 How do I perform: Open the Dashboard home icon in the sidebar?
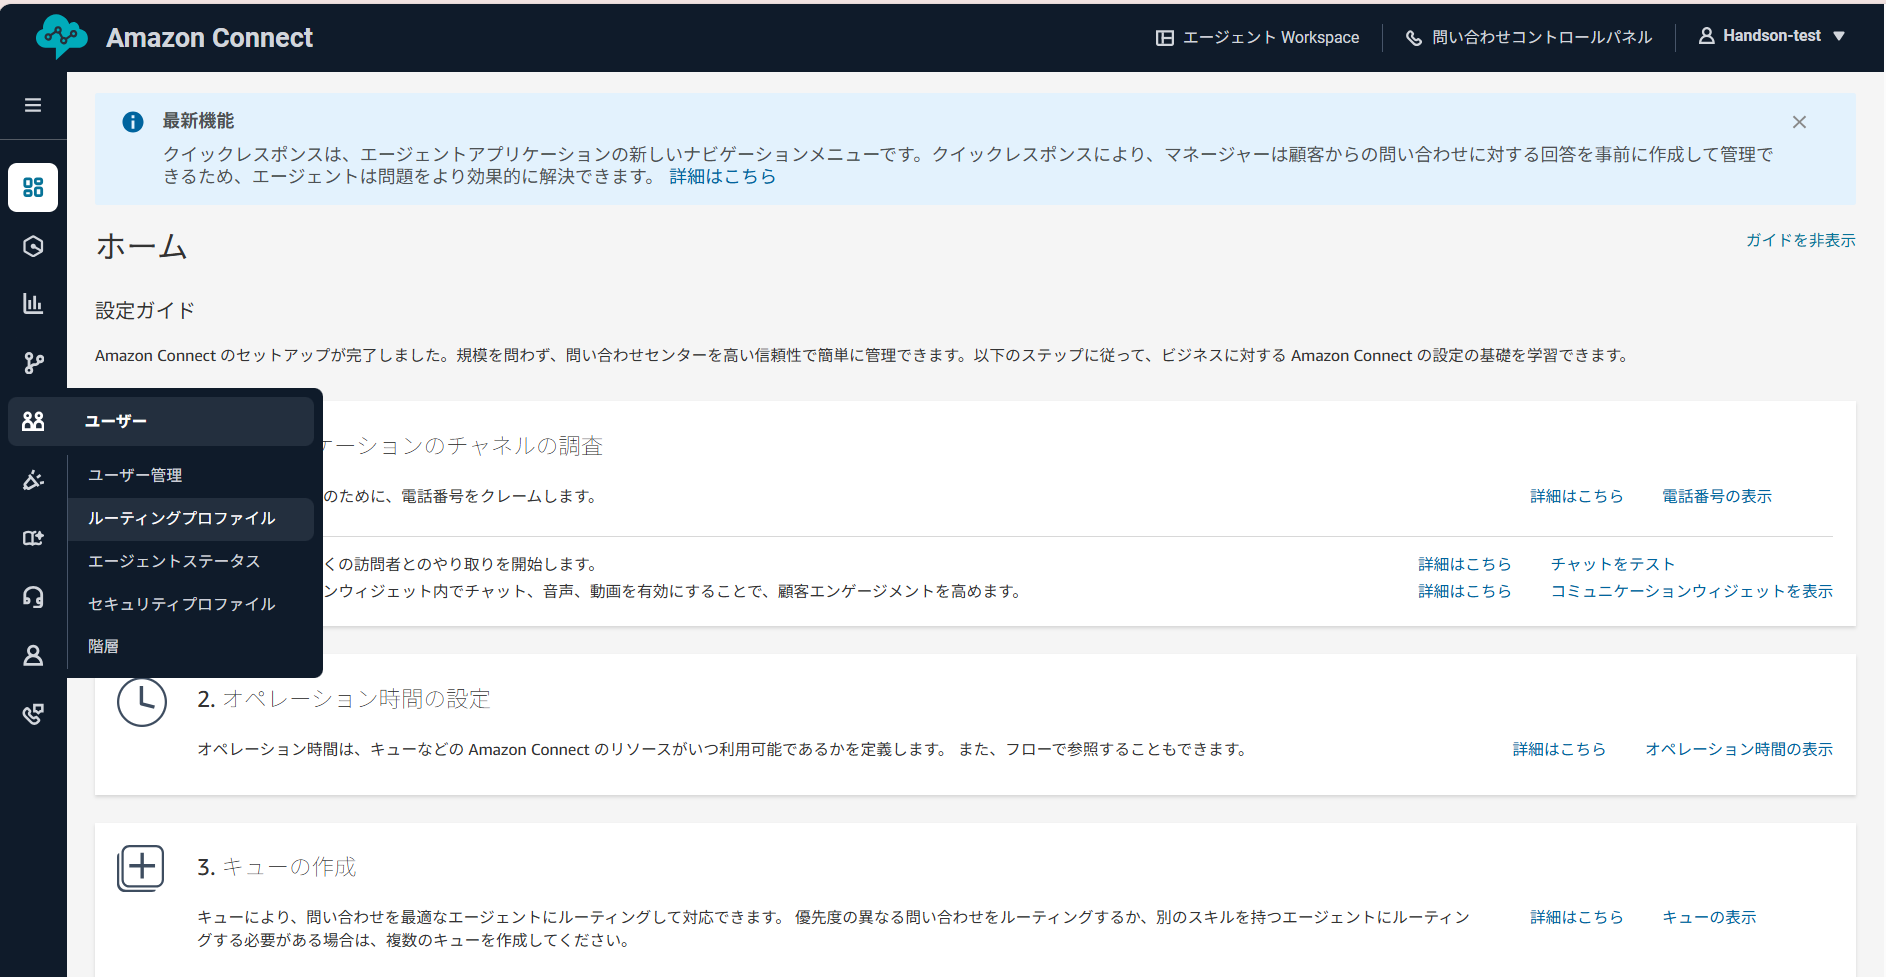33,187
